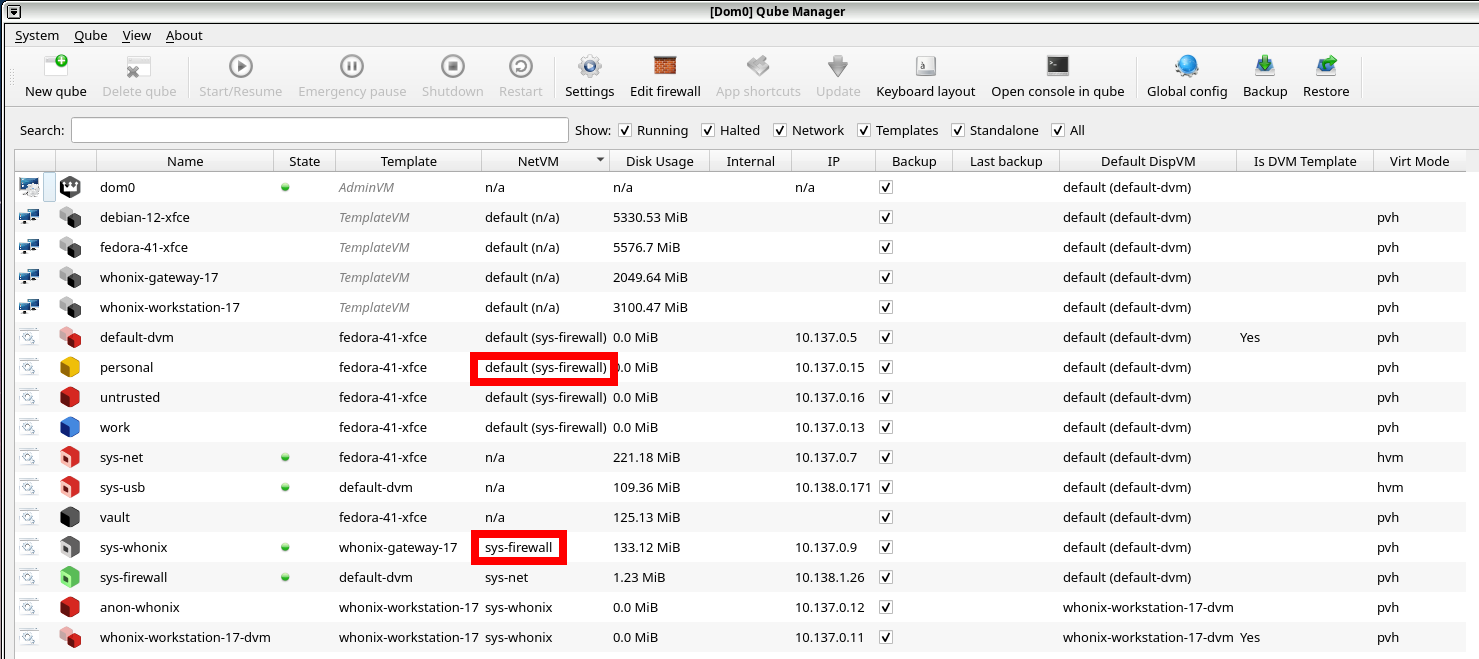Click the Restore icon

pos(1326,67)
